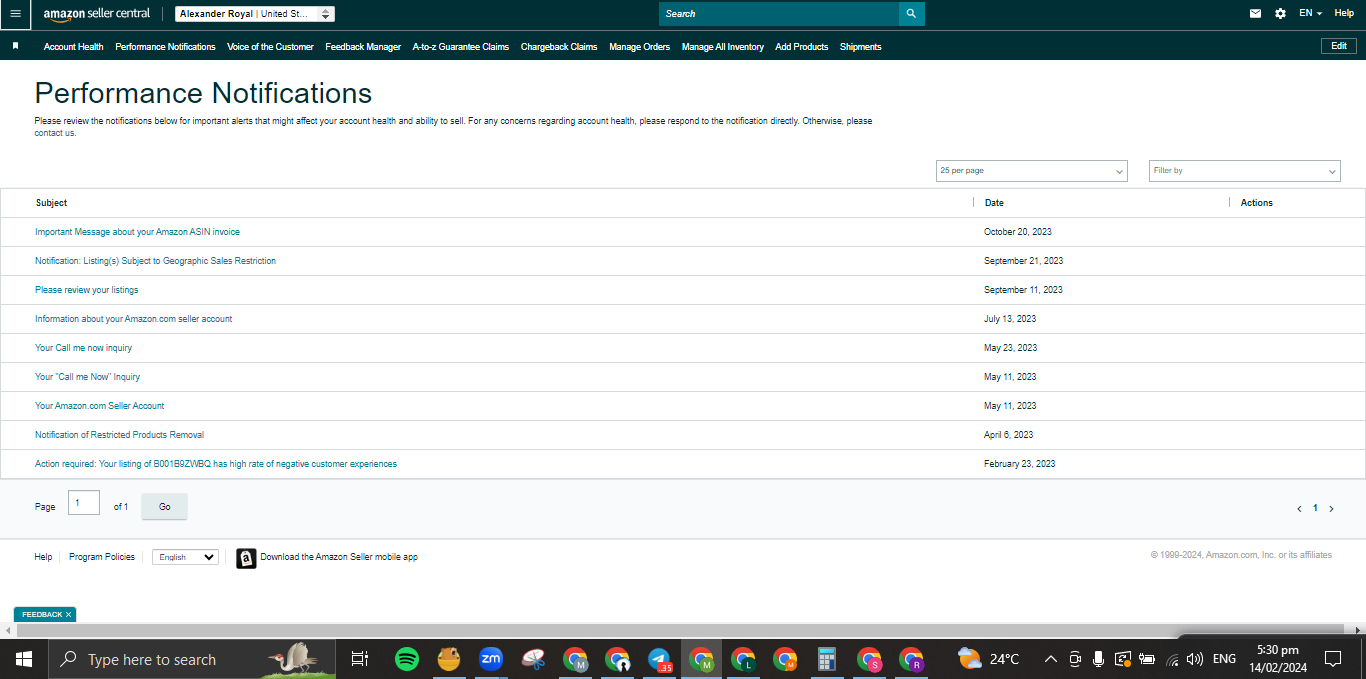
Task: Open Shipments nav item
Action: (861, 47)
